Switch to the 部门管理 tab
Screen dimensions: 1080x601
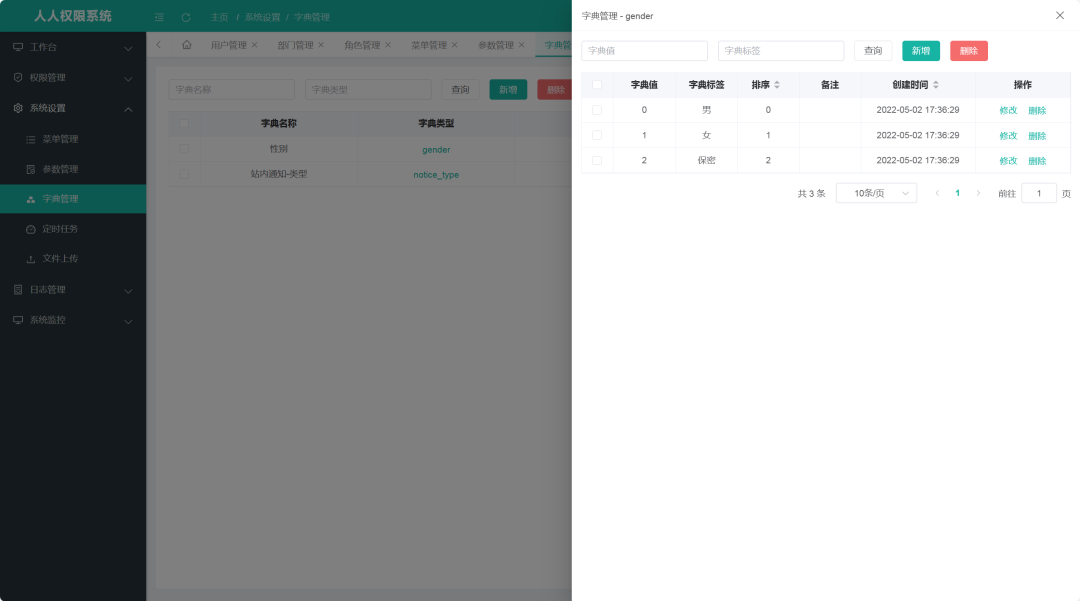(295, 44)
